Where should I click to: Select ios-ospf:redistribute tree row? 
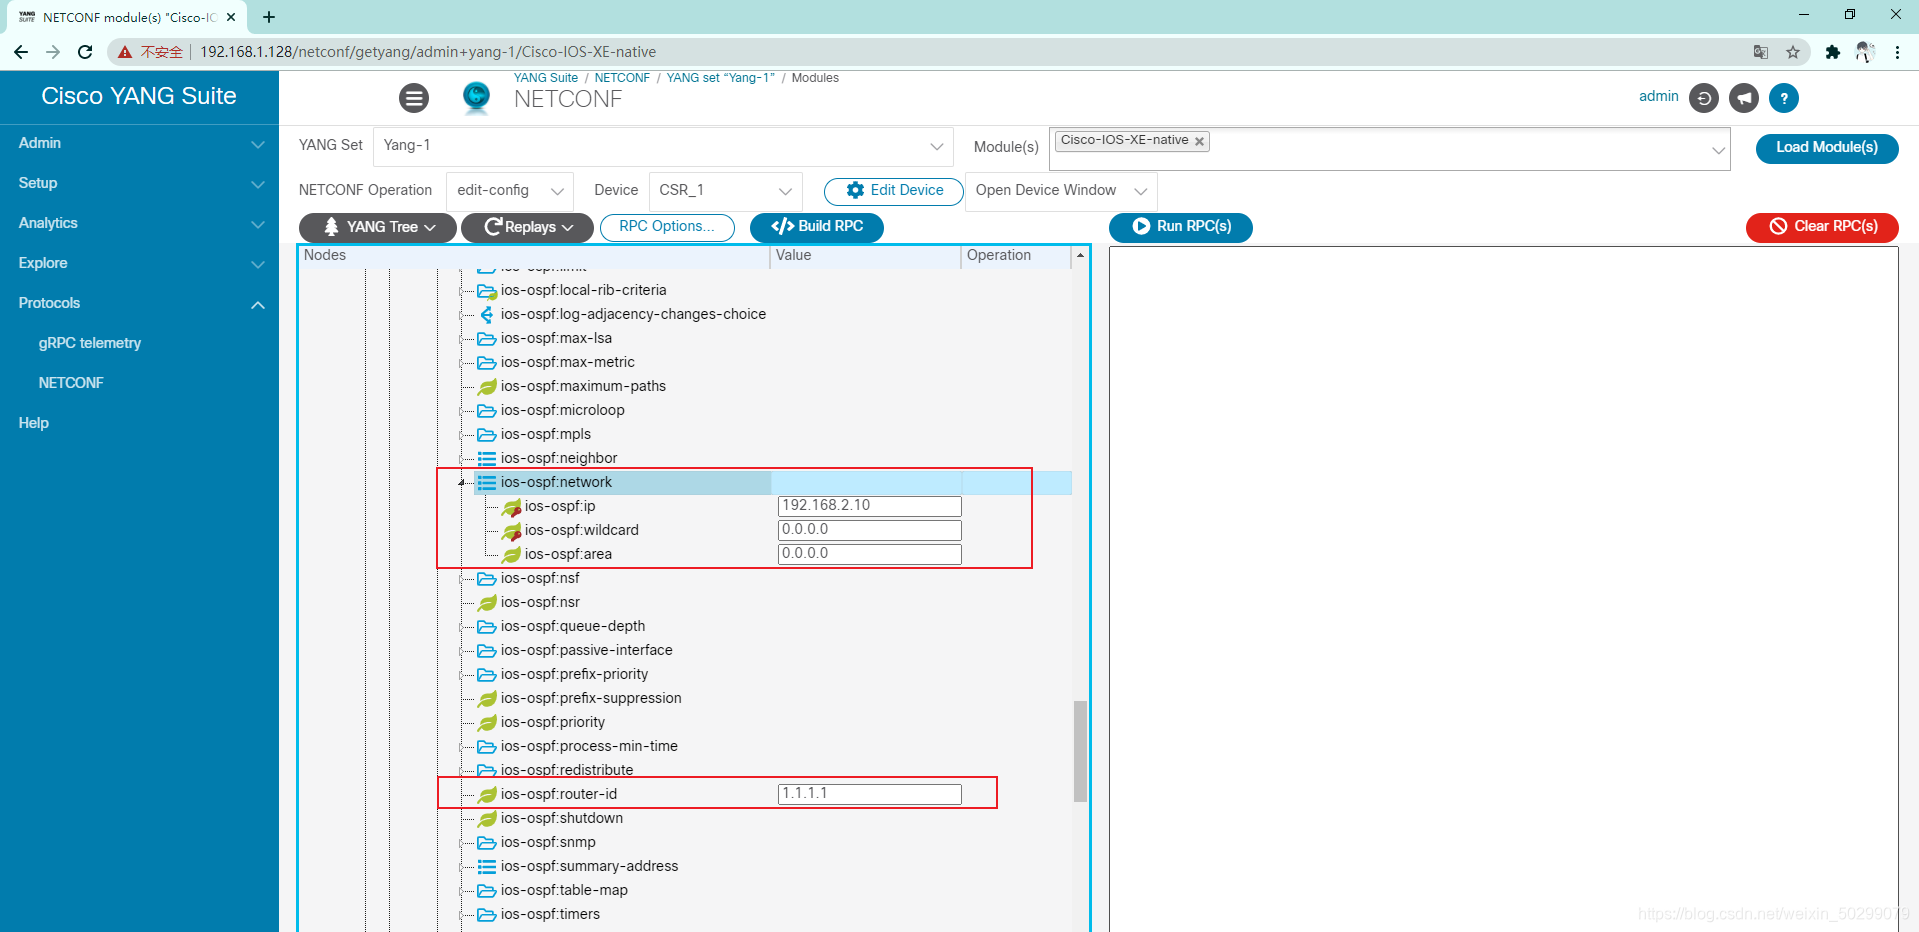(567, 770)
